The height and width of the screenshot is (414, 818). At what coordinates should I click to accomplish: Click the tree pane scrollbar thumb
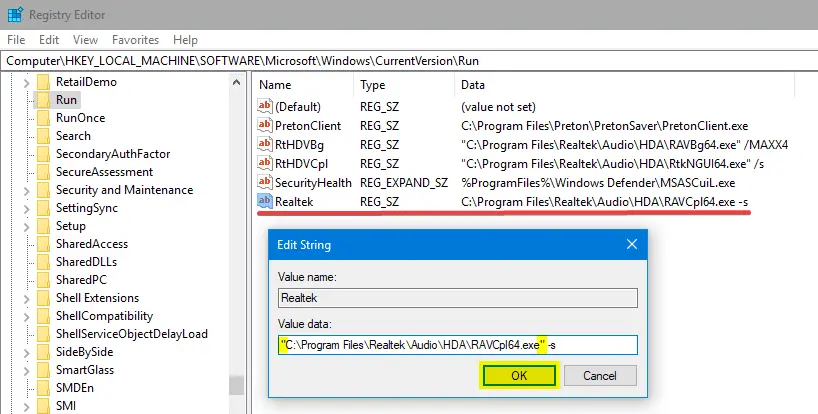236,385
